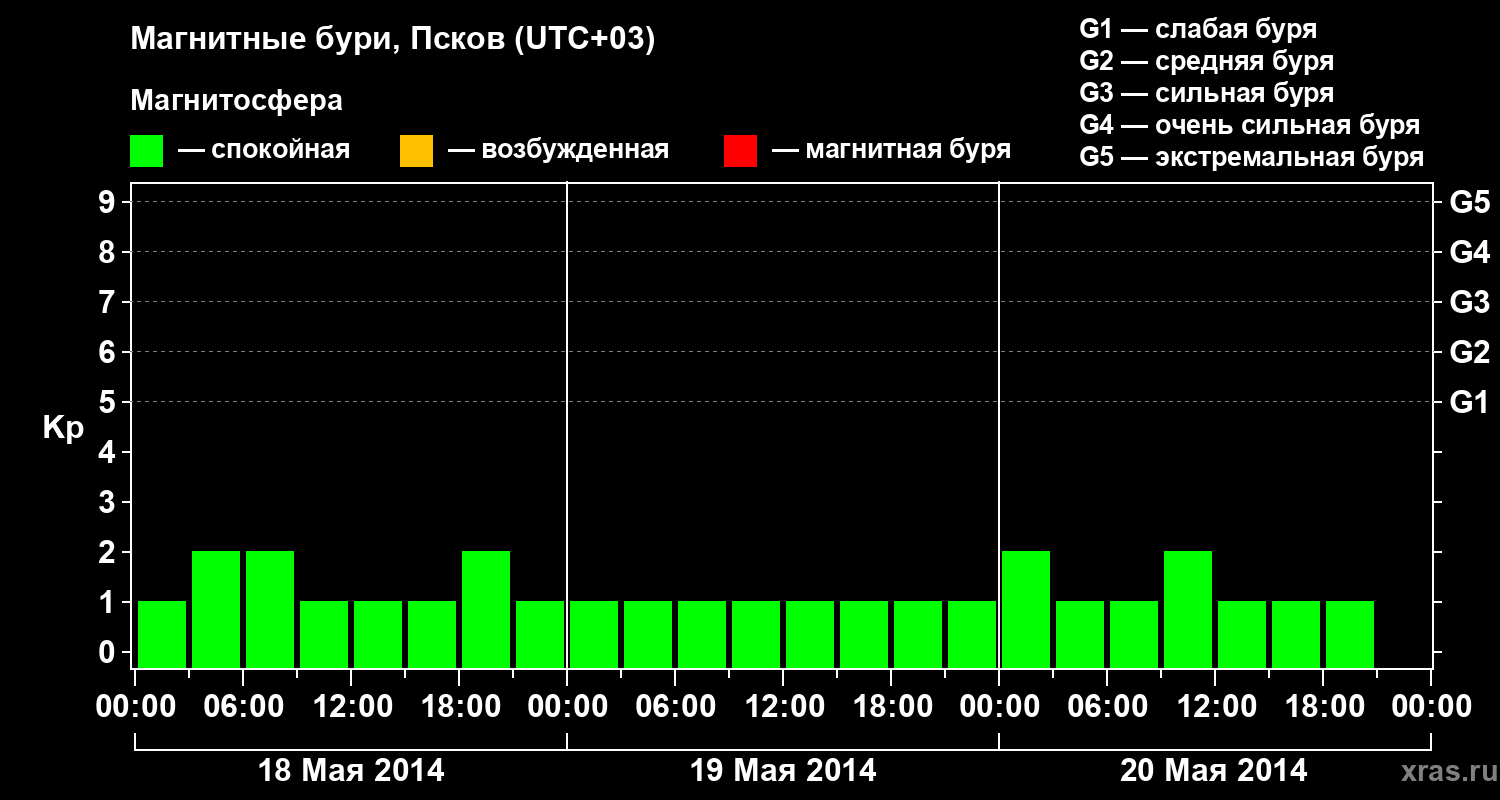Viewport: 1500px width, 800px height.
Task: Click the '— возбужденная' legend label
Action: [x=558, y=150]
